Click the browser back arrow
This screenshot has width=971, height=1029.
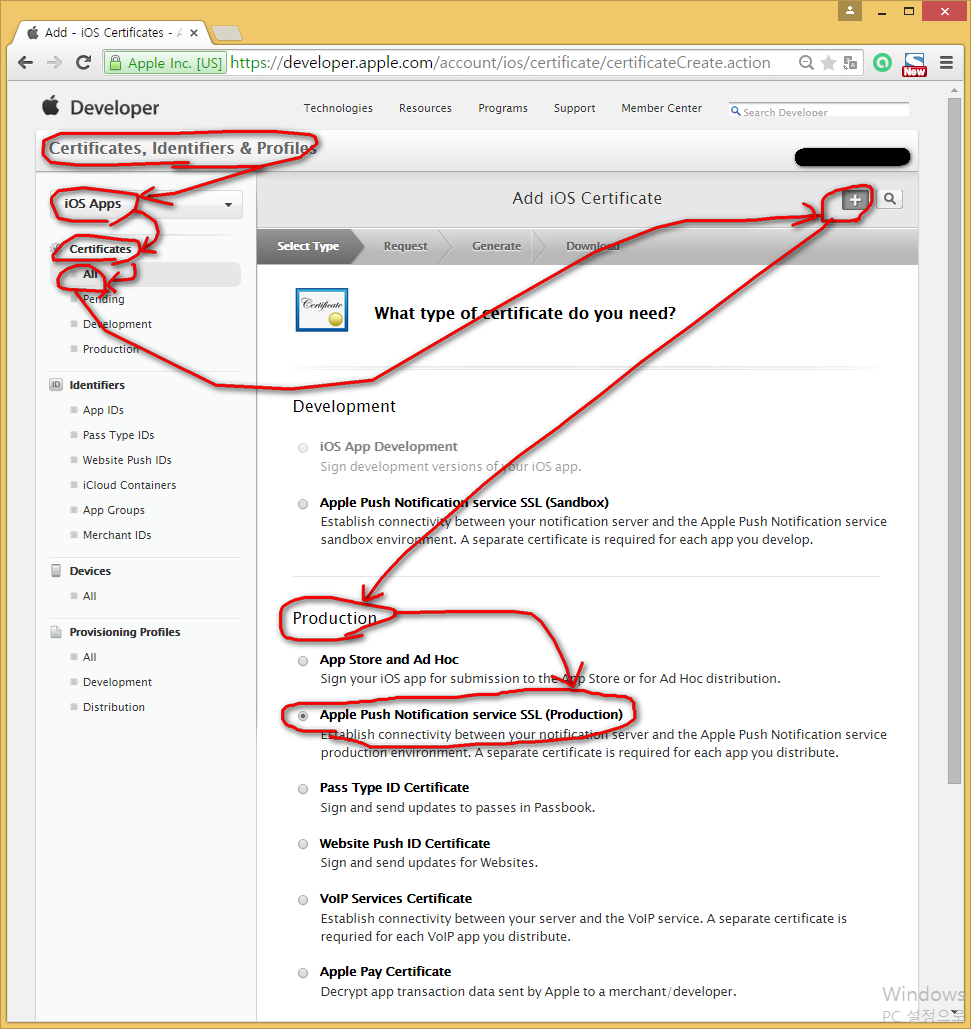pos(26,63)
